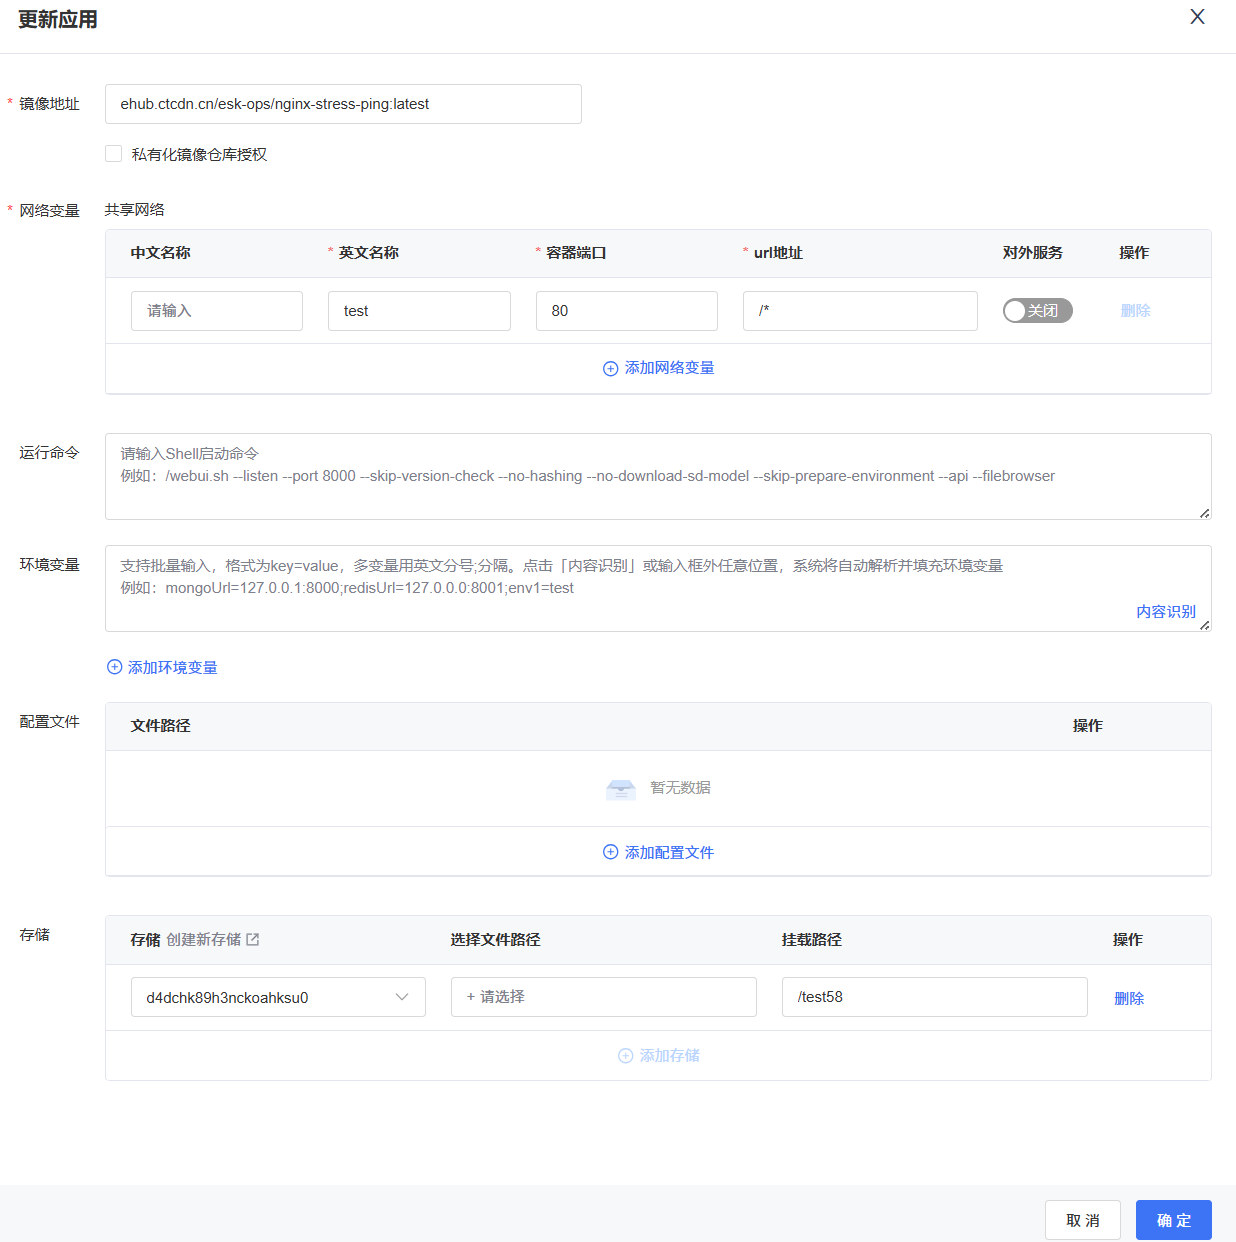Click the 暂无数据 empty text
The width and height of the screenshot is (1236, 1242).
point(680,787)
